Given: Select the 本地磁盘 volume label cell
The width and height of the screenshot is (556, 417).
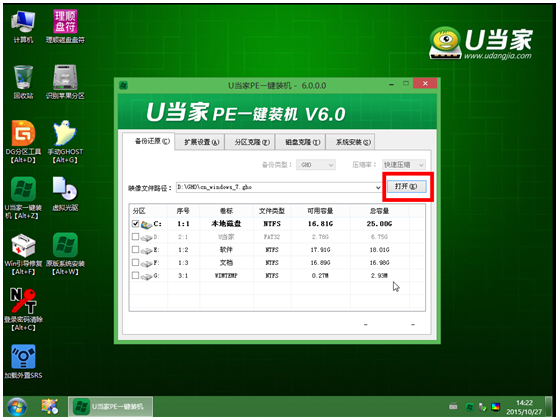Looking at the screenshot, I should (x=226, y=224).
